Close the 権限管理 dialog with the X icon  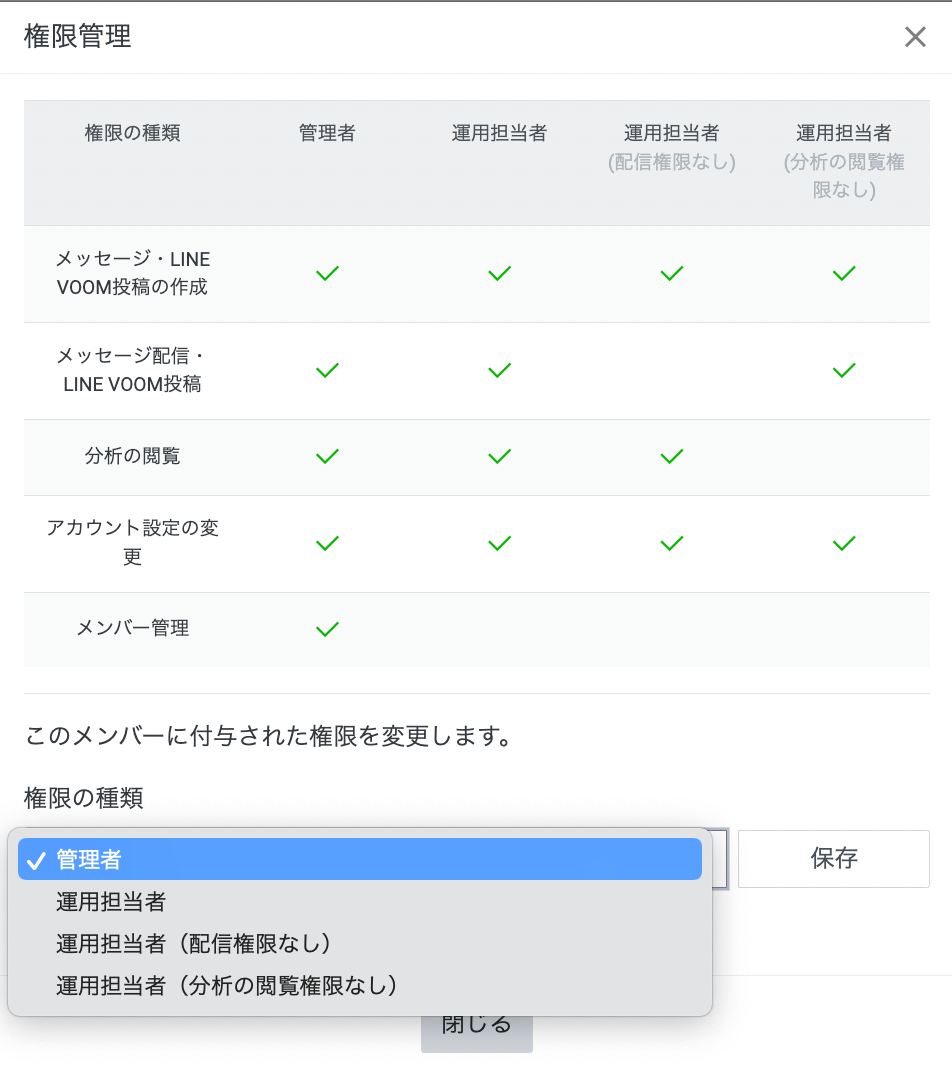[915, 38]
